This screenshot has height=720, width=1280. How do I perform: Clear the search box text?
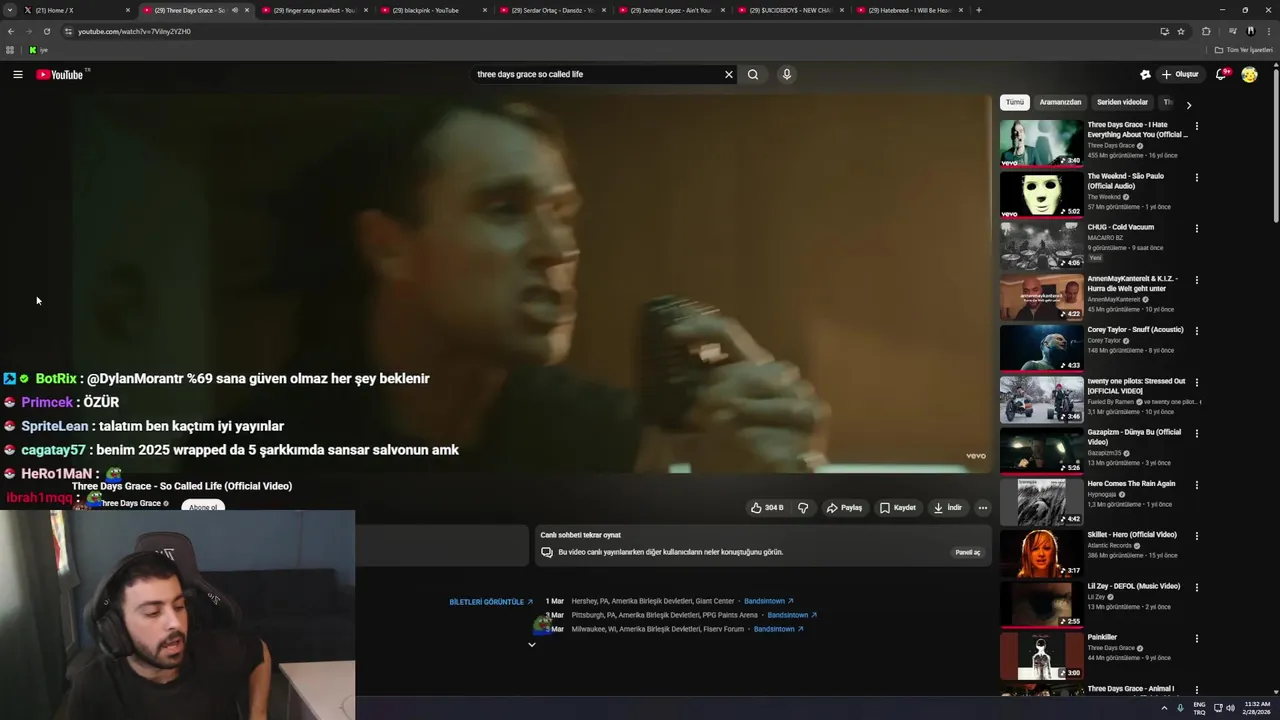tap(729, 74)
